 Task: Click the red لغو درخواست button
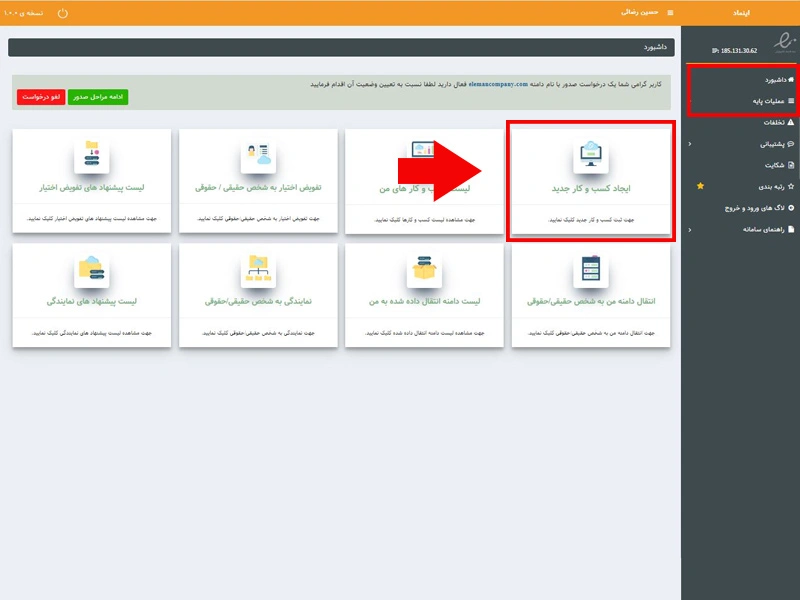coord(41,97)
